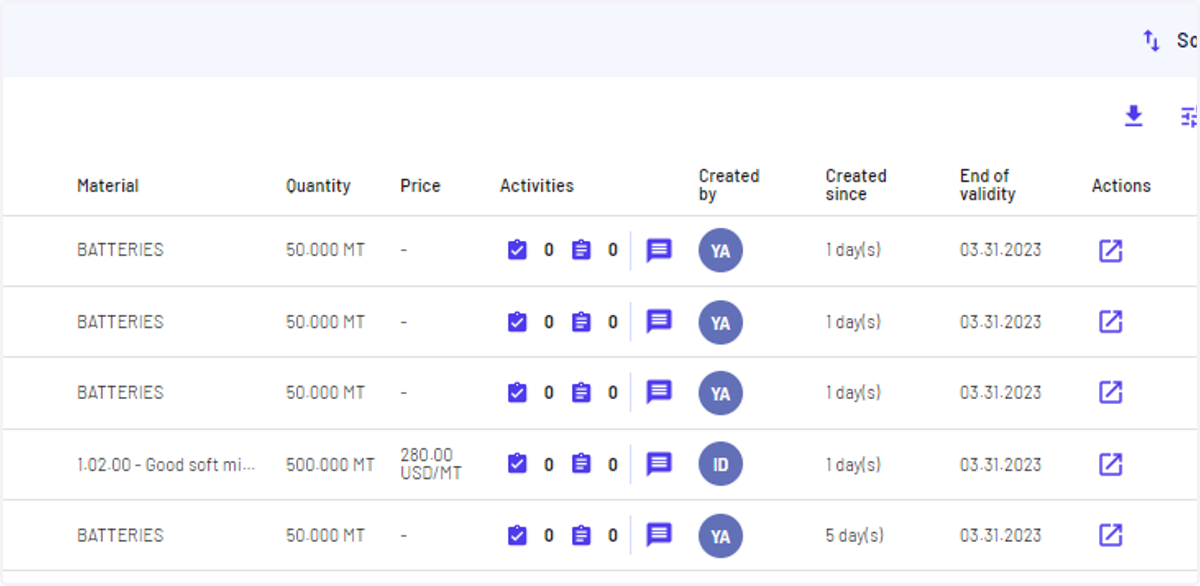Click 1 day(s) in the Good soft row
This screenshot has width=1200, height=586.
(x=853, y=465)
